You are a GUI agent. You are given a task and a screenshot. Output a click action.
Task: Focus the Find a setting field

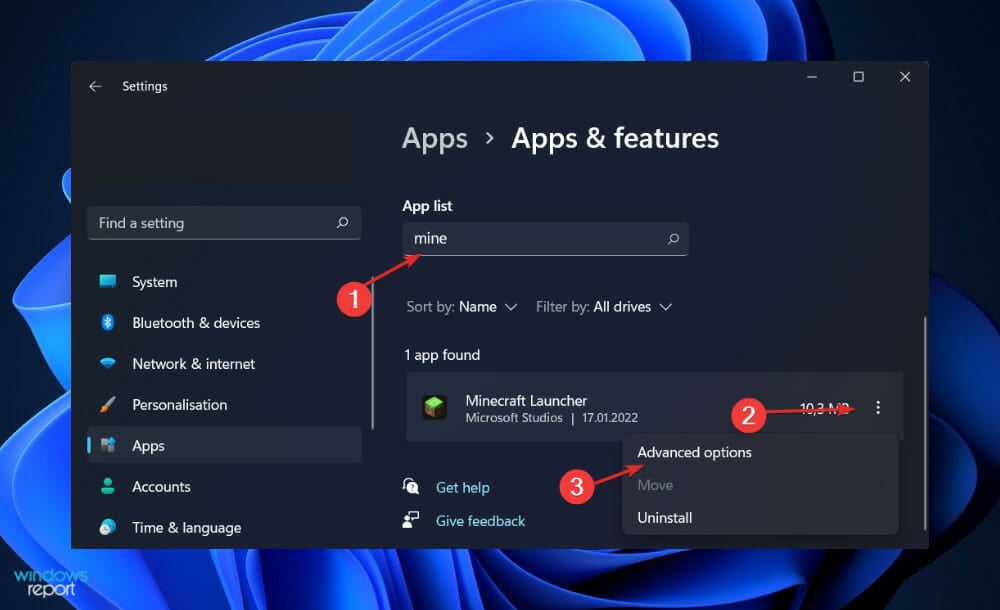coord(224,223)
